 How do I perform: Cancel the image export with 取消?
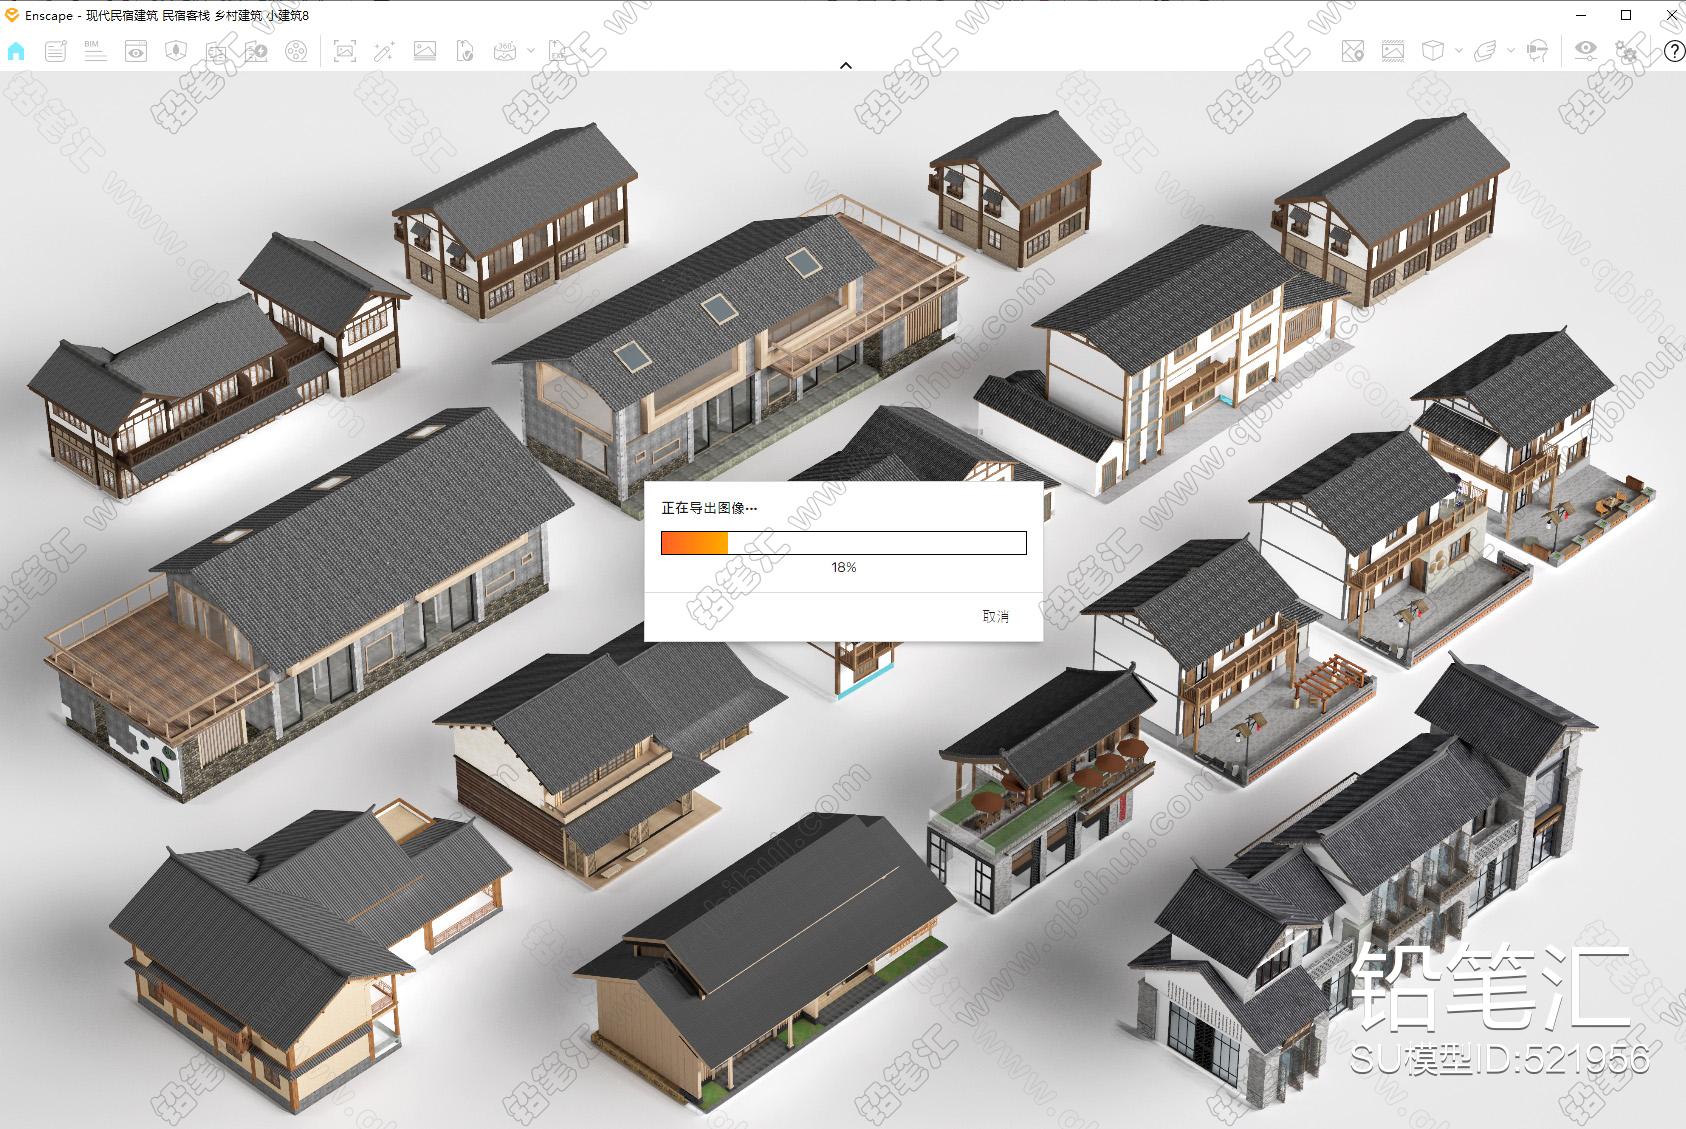[996, 616]
